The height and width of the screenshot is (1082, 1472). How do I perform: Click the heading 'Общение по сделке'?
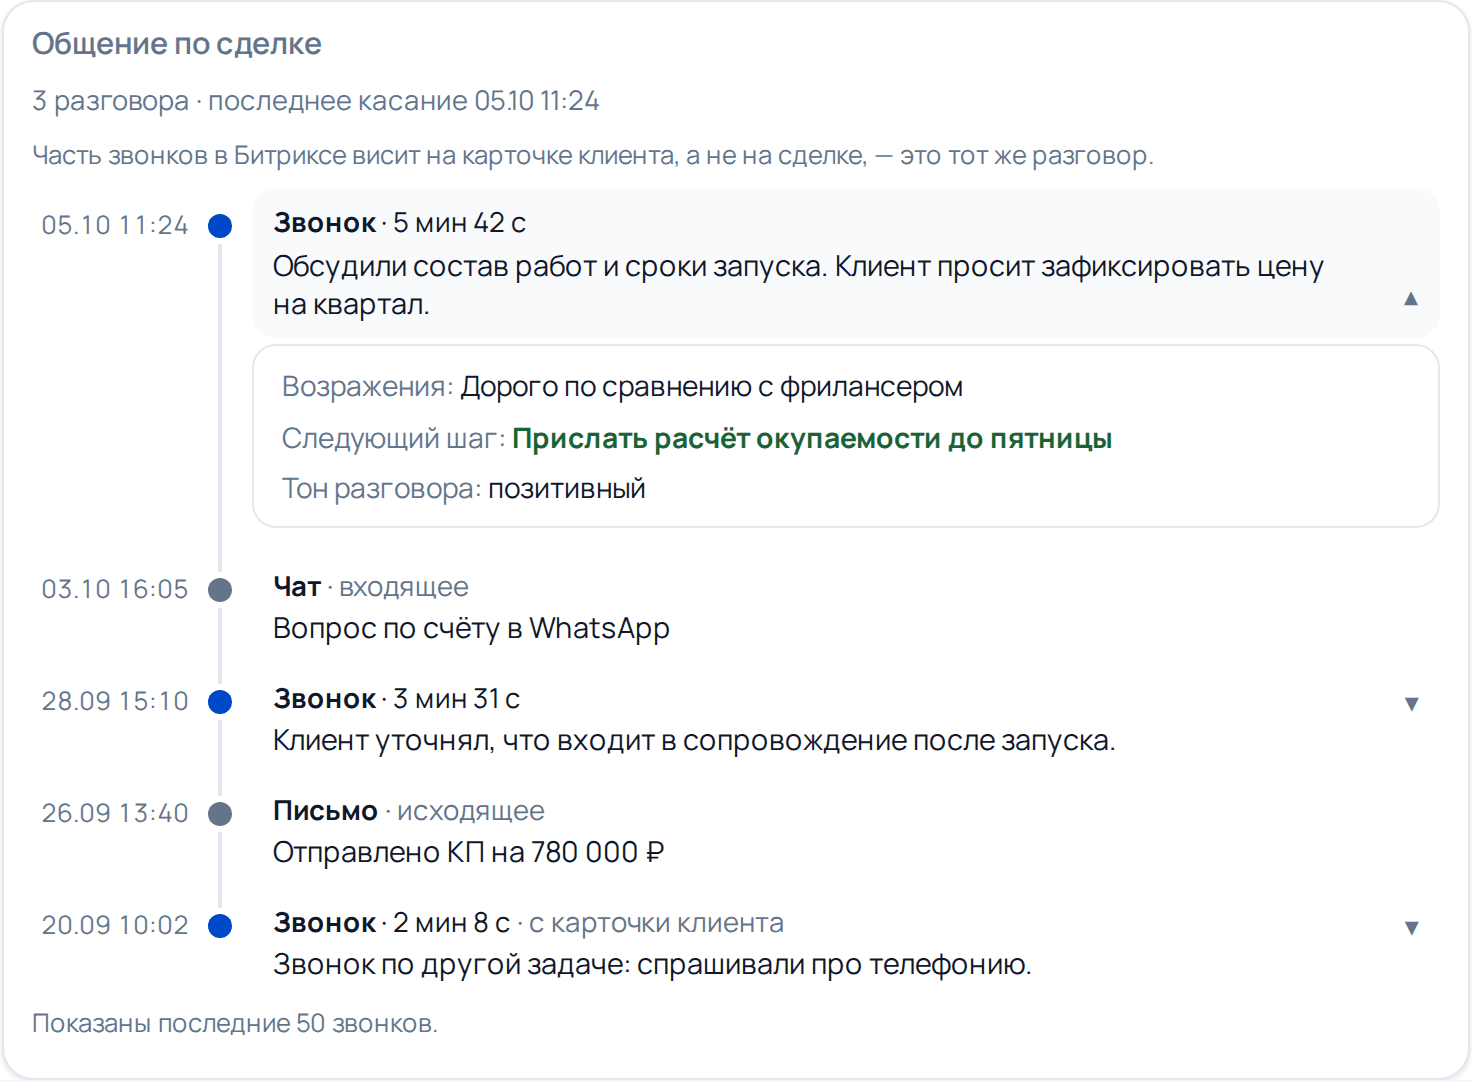point(177,44)
